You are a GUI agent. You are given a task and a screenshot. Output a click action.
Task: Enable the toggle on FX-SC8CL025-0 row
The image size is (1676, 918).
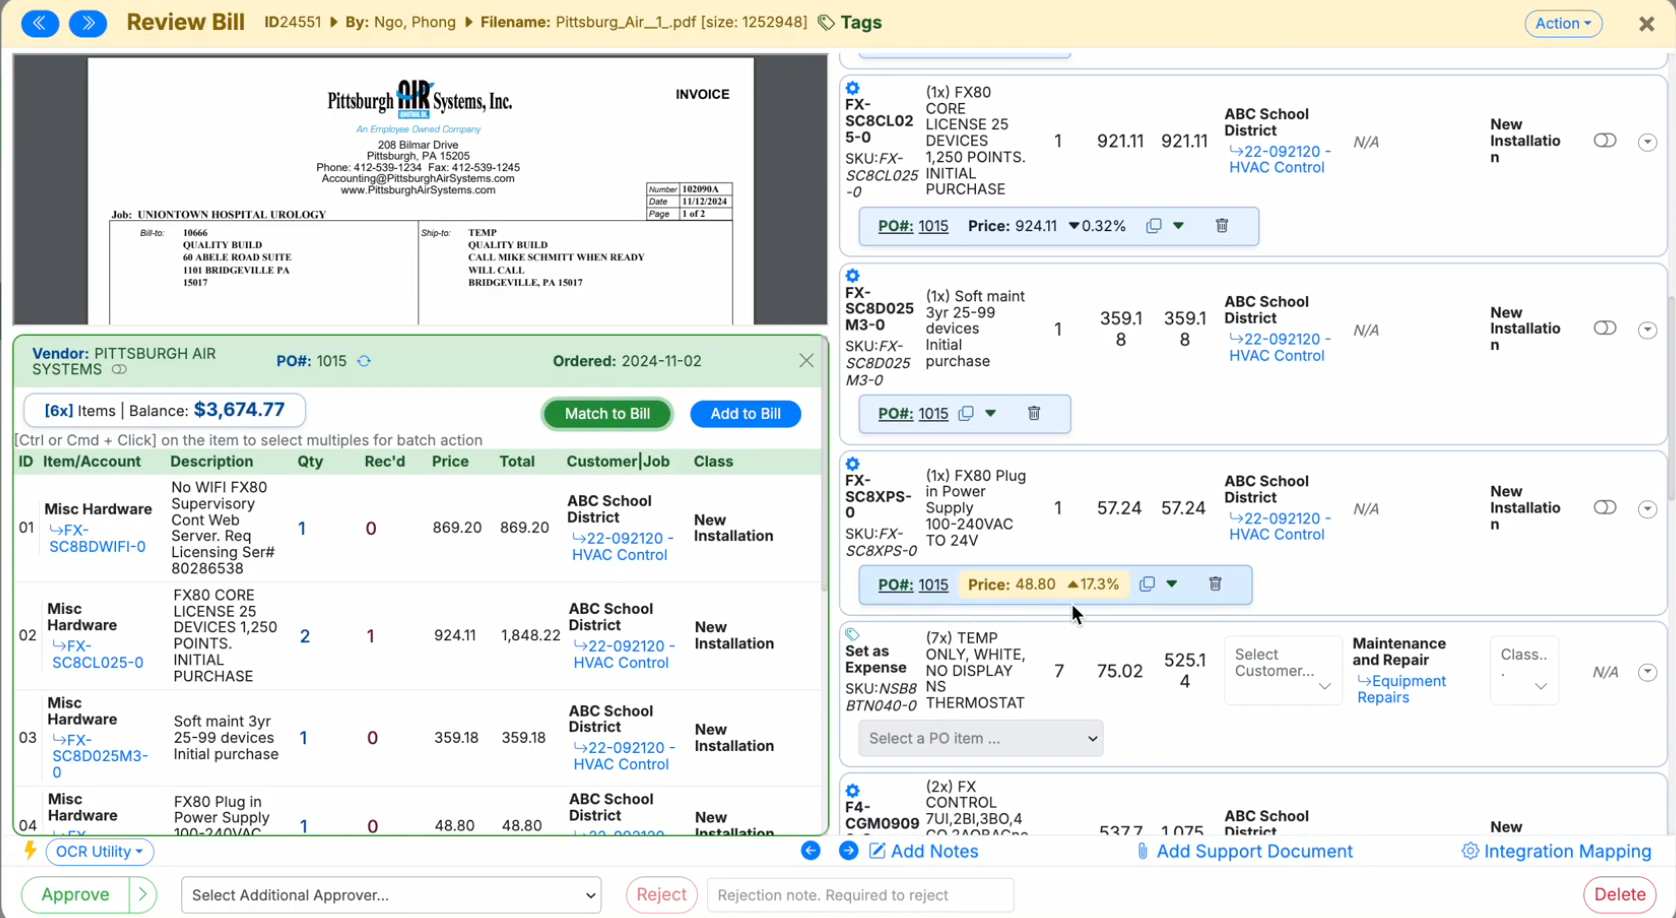[1606, 141]
